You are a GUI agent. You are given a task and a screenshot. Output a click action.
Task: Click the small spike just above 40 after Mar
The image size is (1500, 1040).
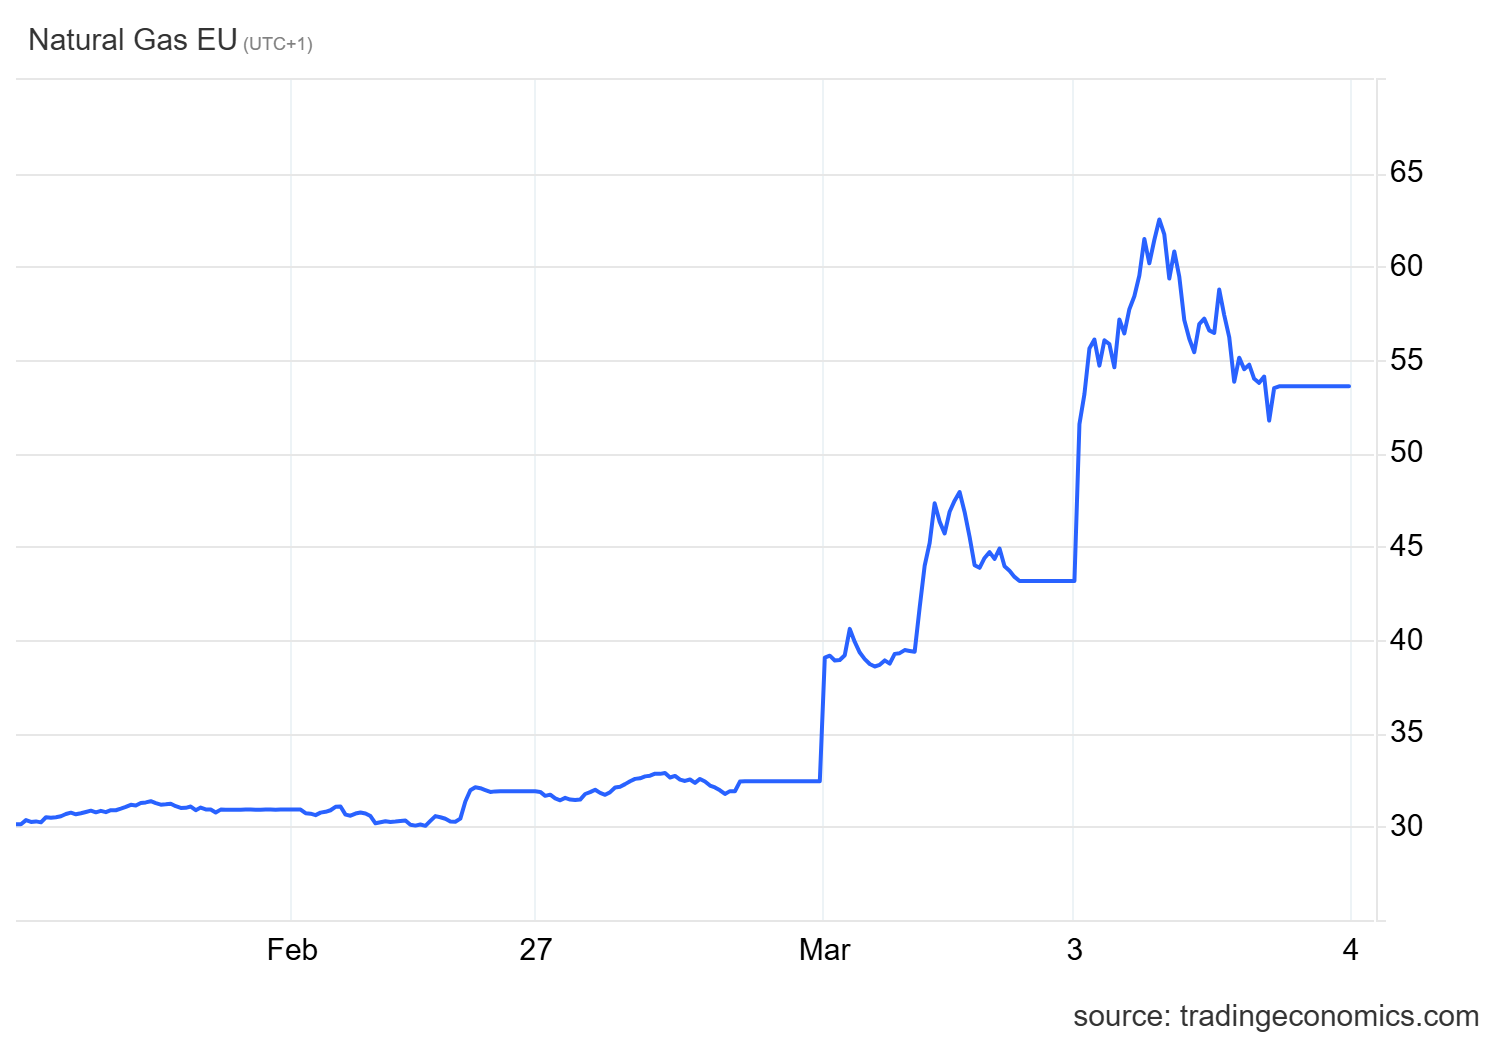(x=849, y=629)
